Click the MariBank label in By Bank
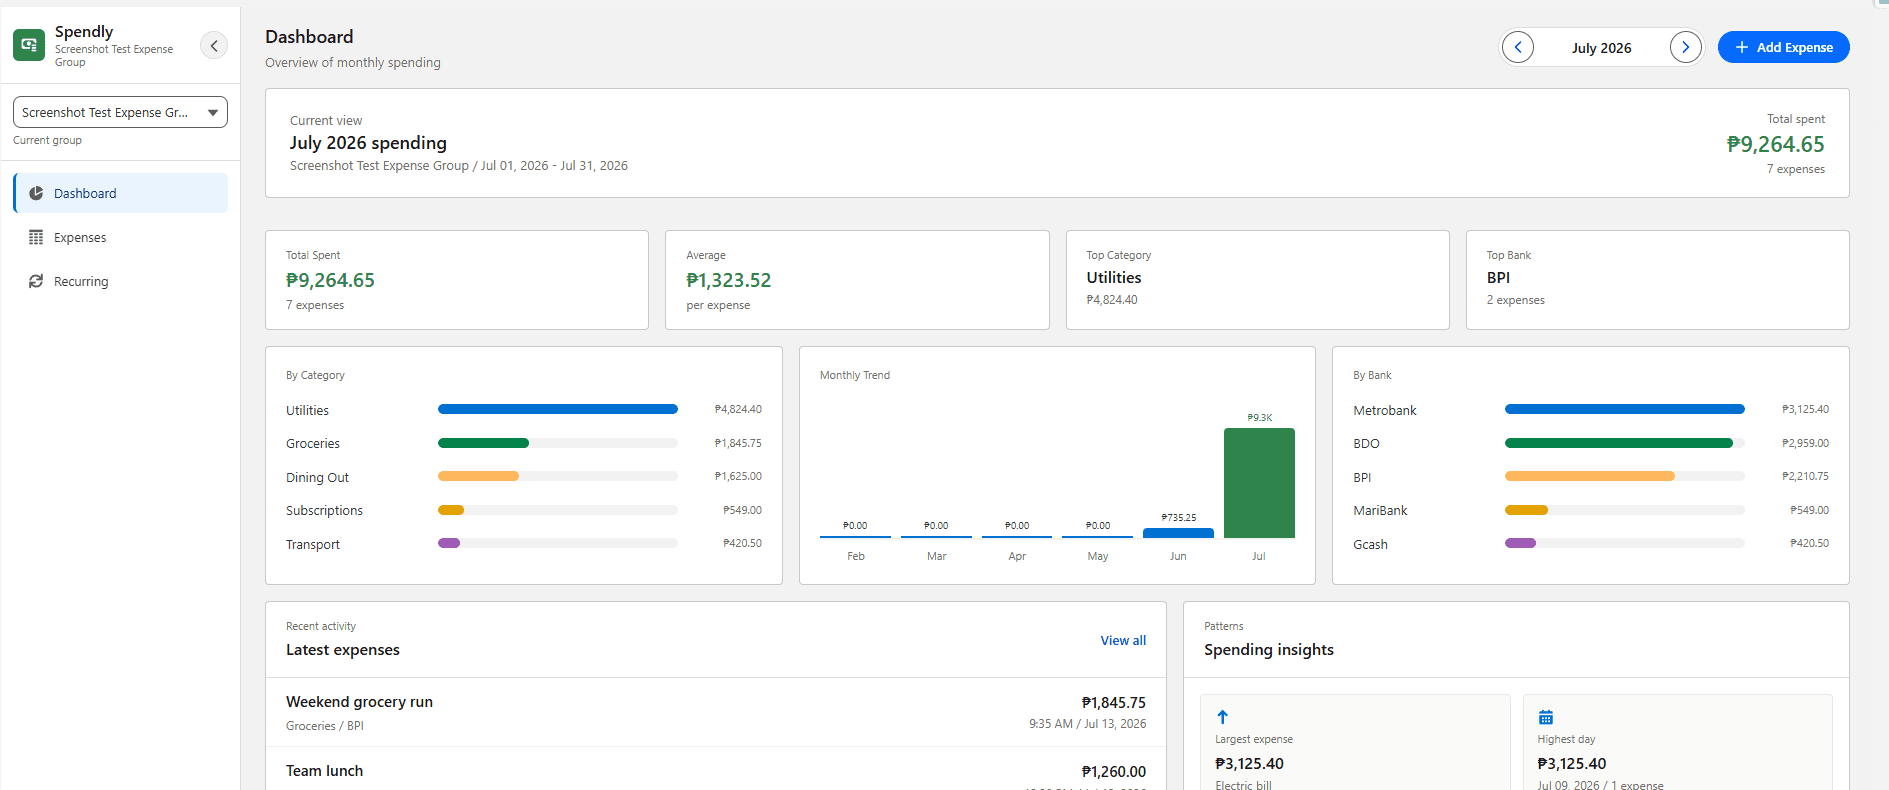Viewport: 1889px width, 790px height. pos(1380,510)
